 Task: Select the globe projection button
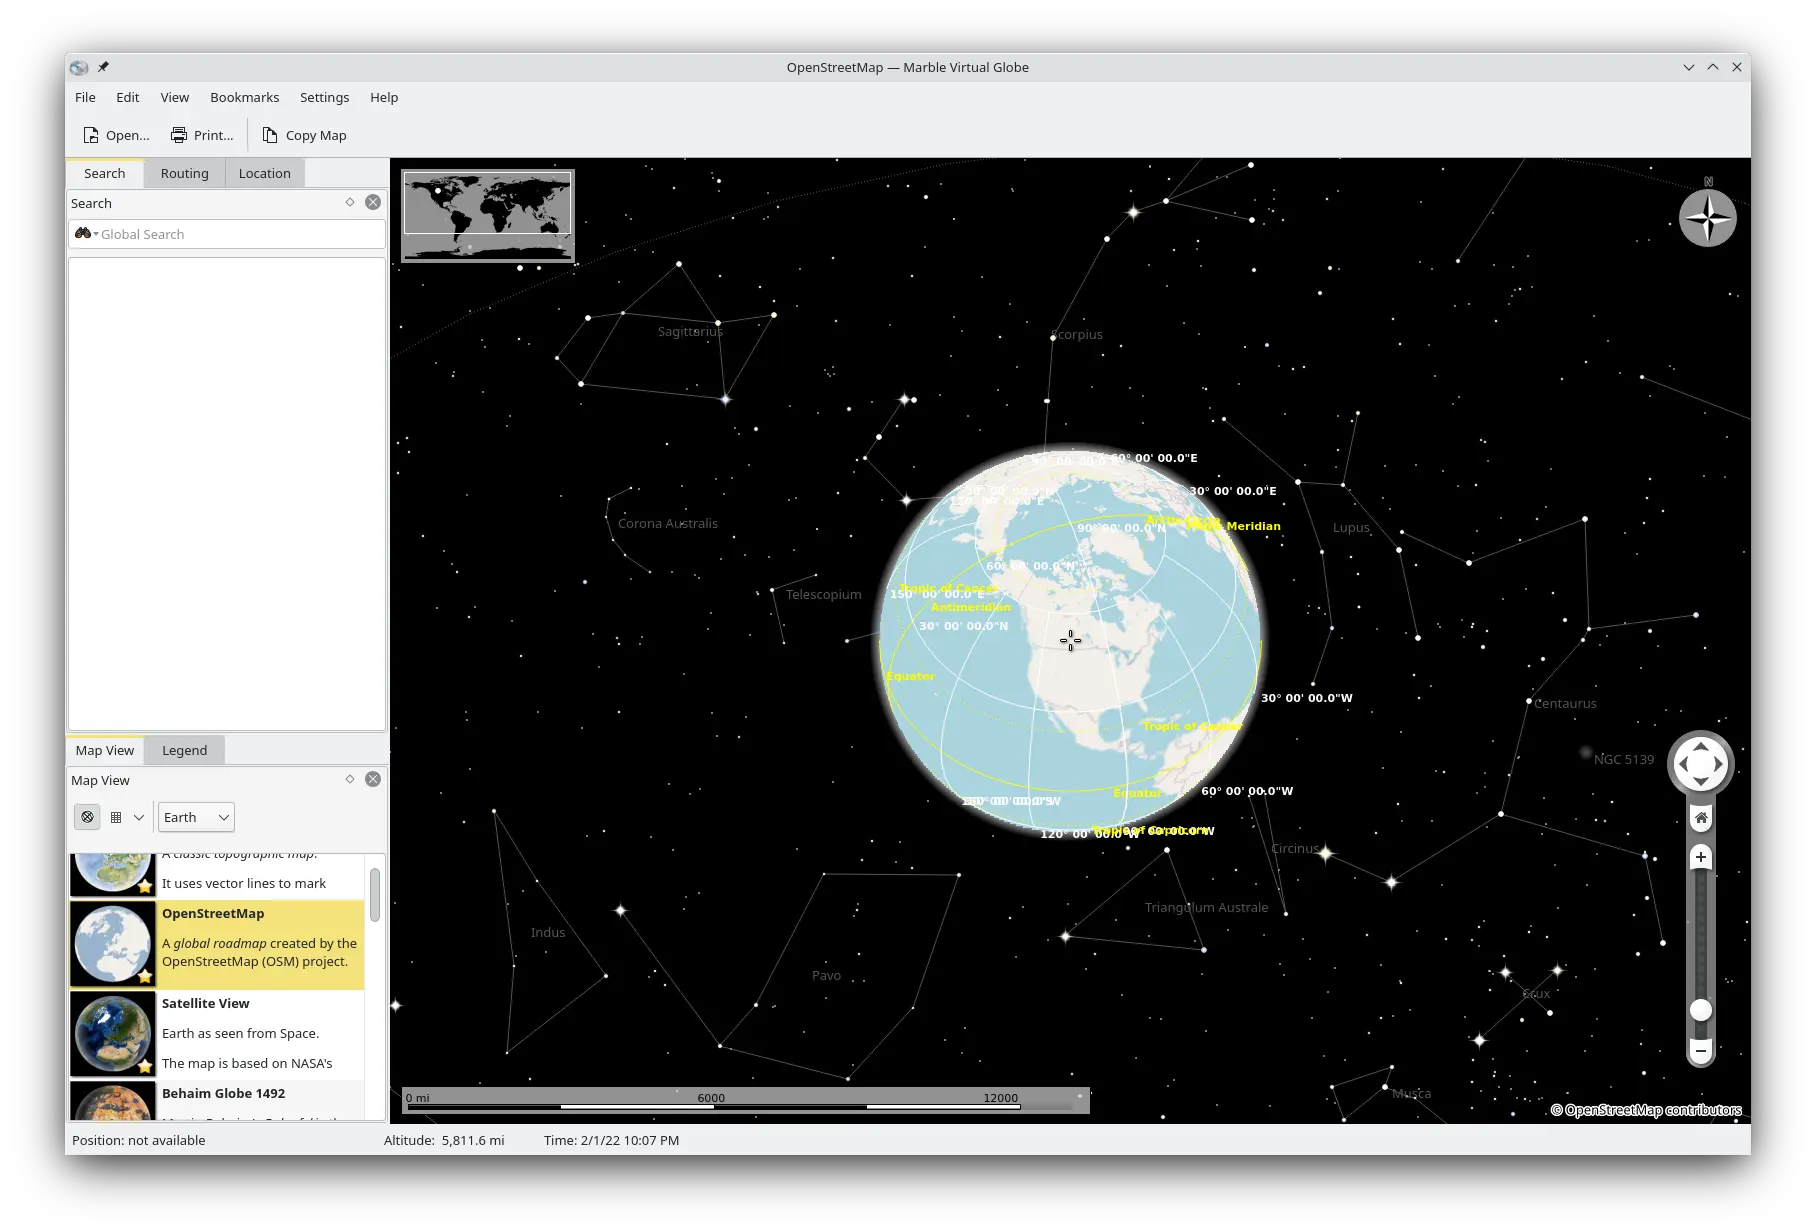pyautogui.click(x=88, y=817)
